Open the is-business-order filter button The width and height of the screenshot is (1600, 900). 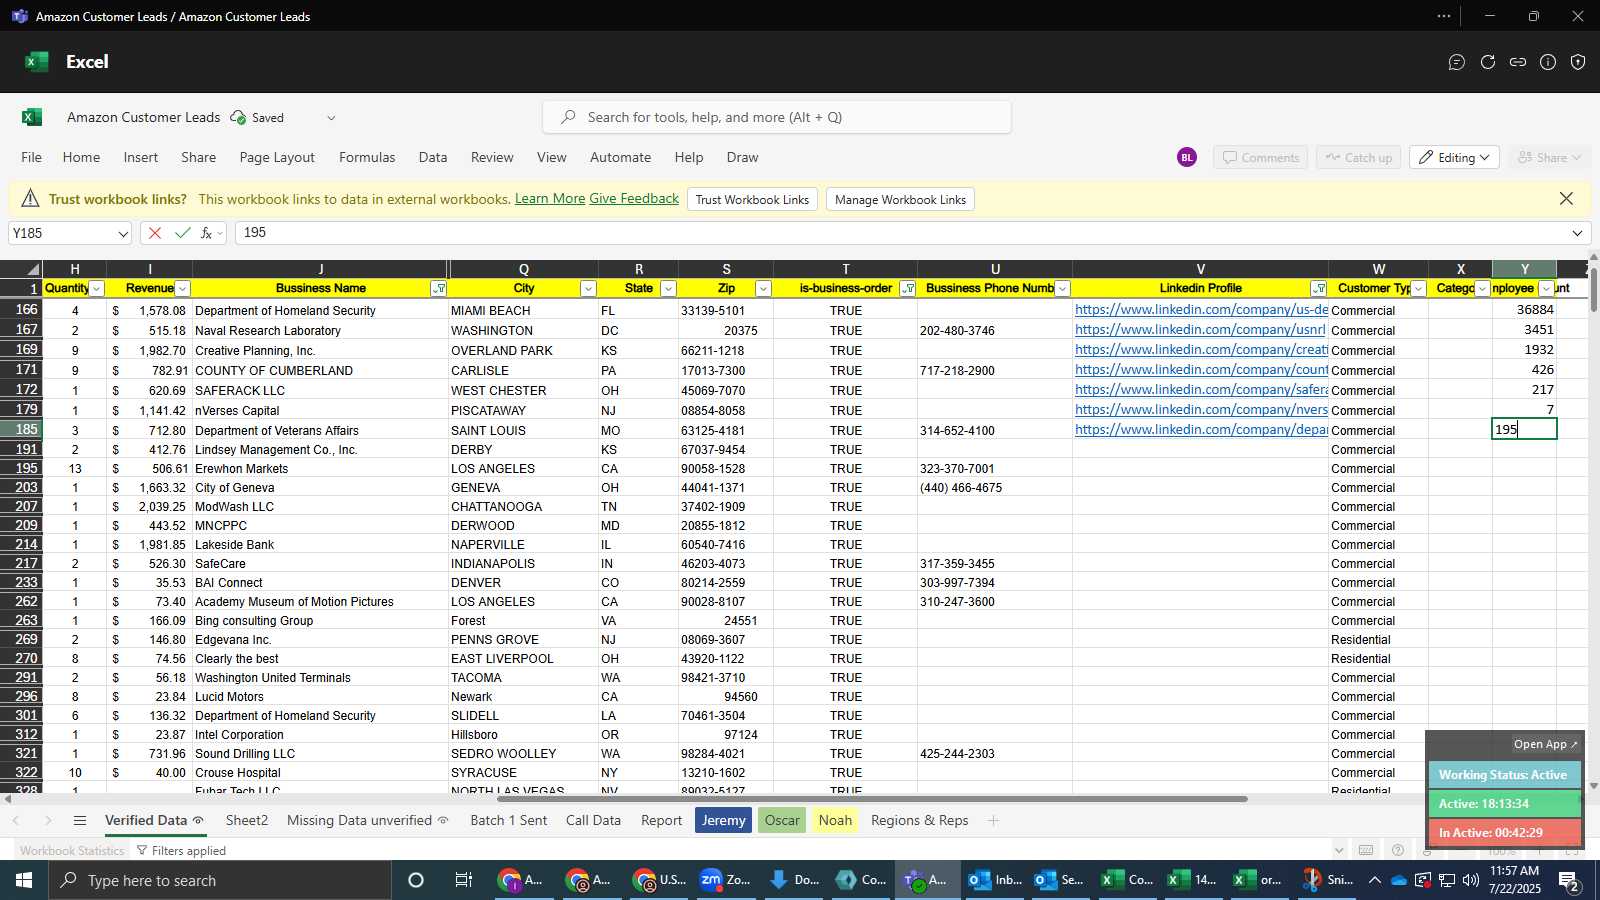coord(908,289)
